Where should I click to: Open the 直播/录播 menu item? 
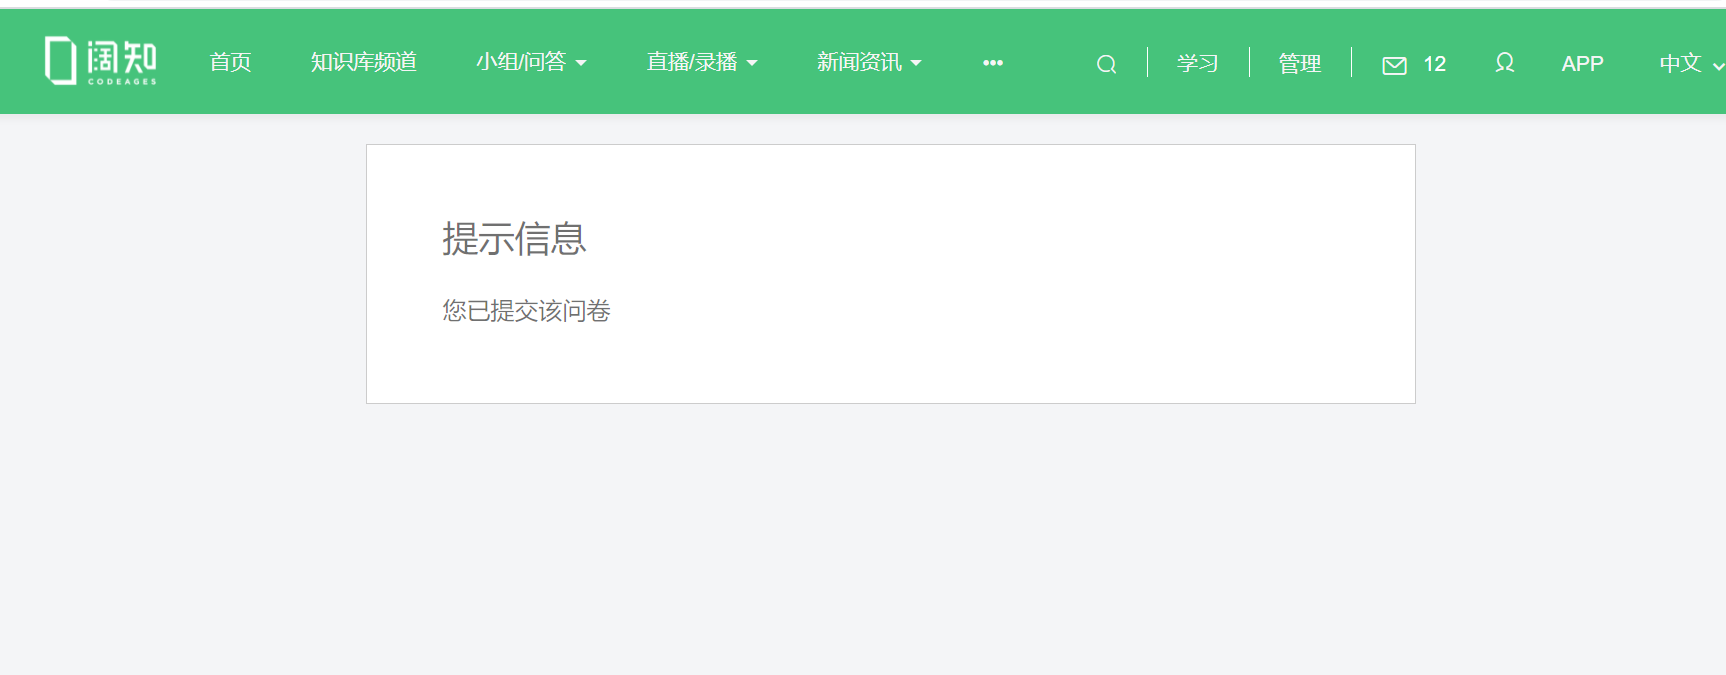(x=692, y=62)
